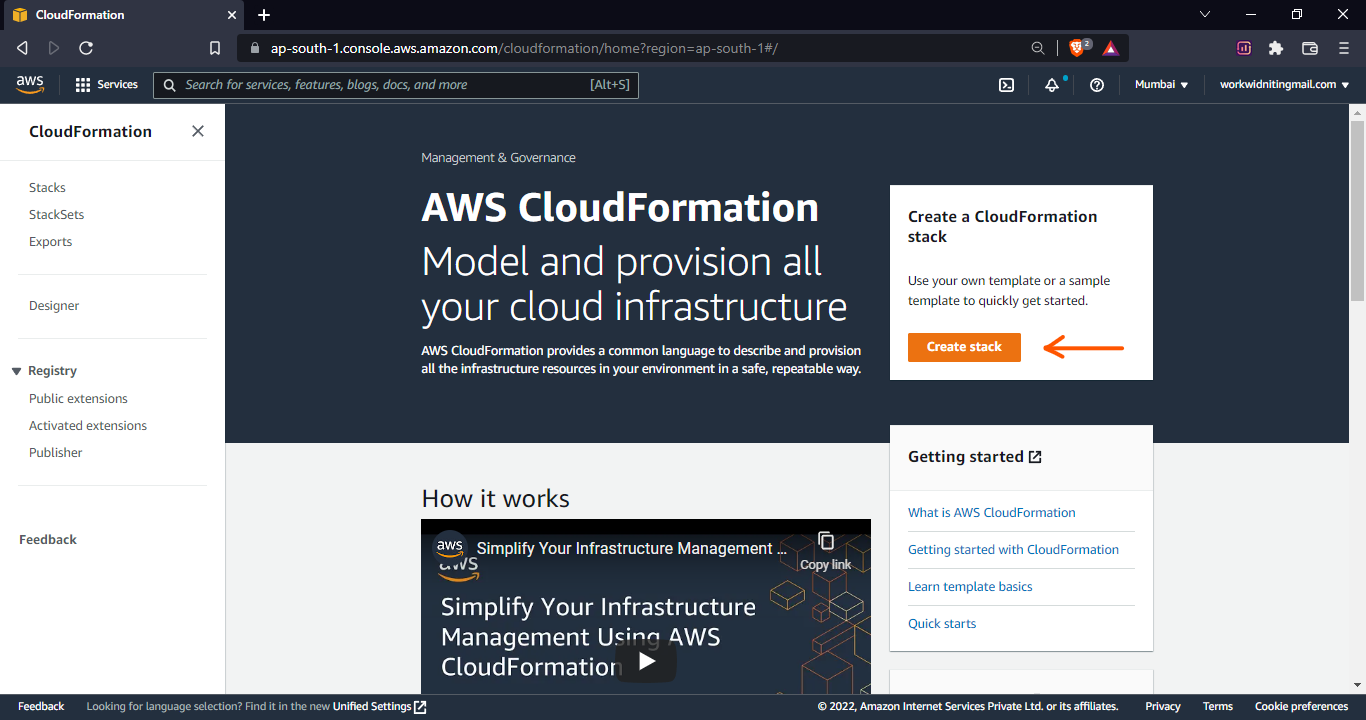Click the browser address bar URL
Viewport: 1366px width, 720px height.
tap(524, 48)
